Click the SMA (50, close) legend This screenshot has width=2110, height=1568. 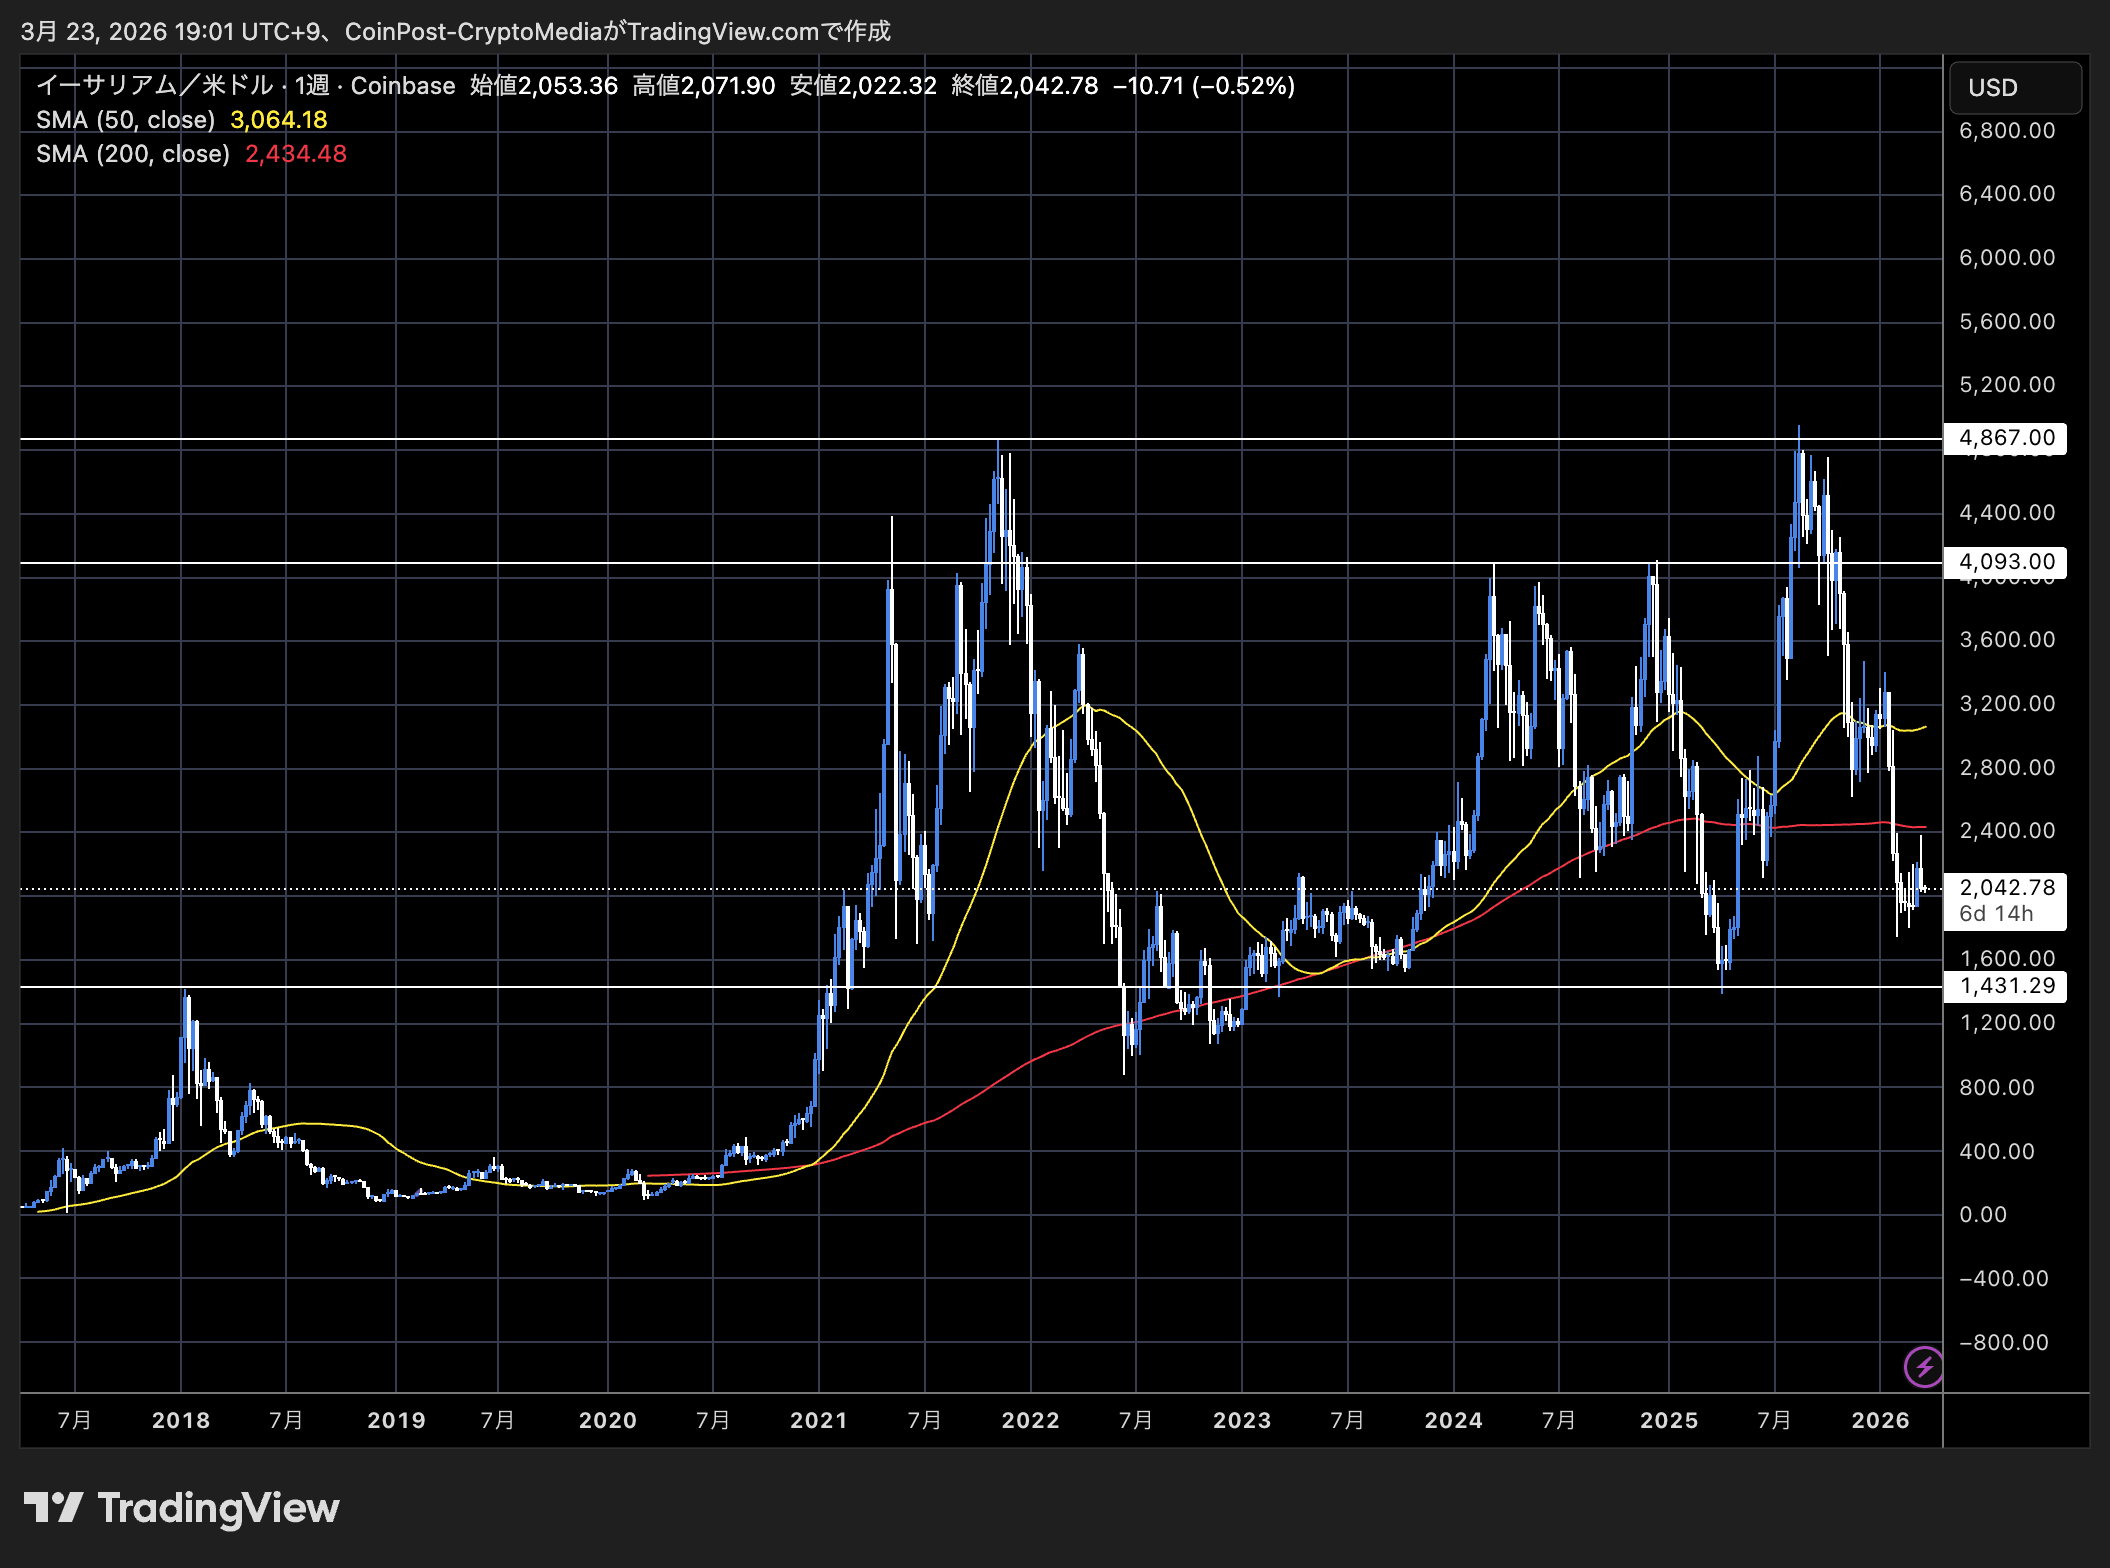click(126, 120)
